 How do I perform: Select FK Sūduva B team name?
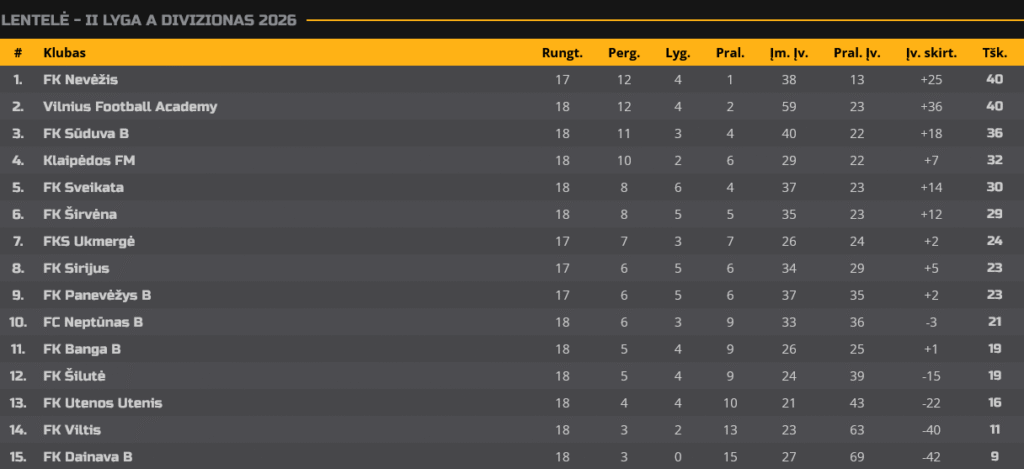pos(86,133)
